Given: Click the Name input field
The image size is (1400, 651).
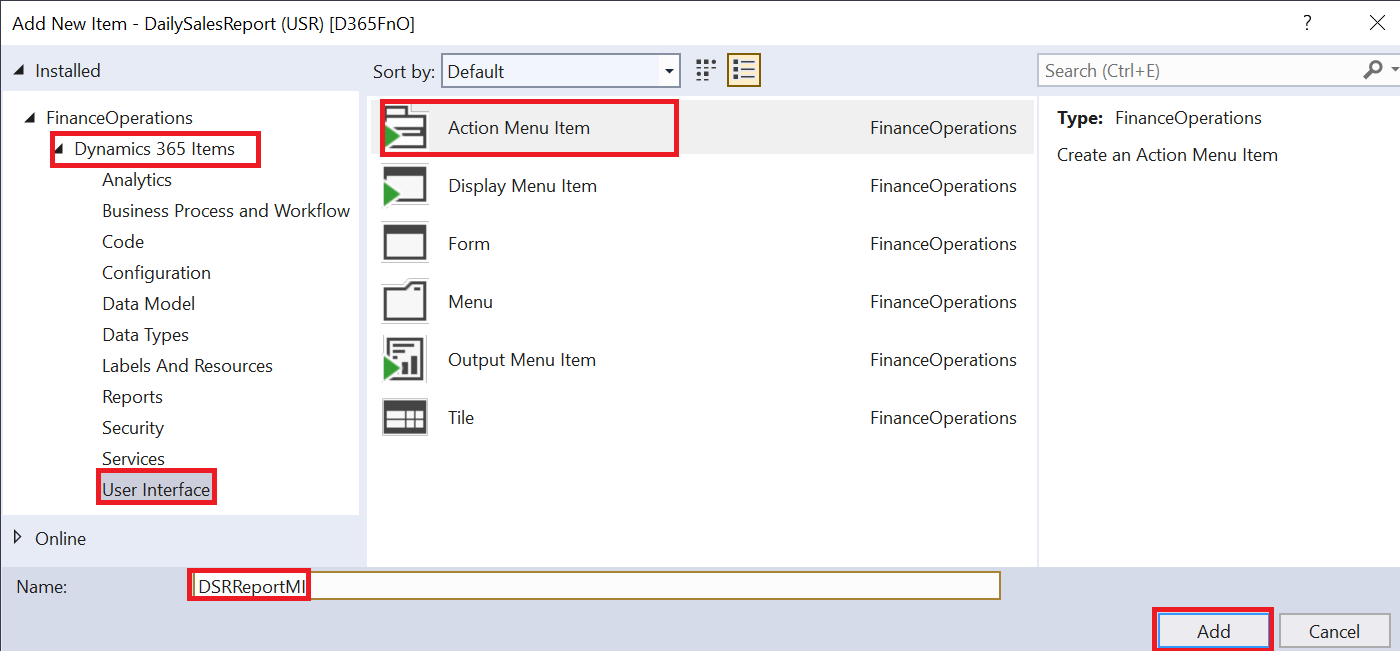Looking at the screenshot, I should tap(595, 586).
